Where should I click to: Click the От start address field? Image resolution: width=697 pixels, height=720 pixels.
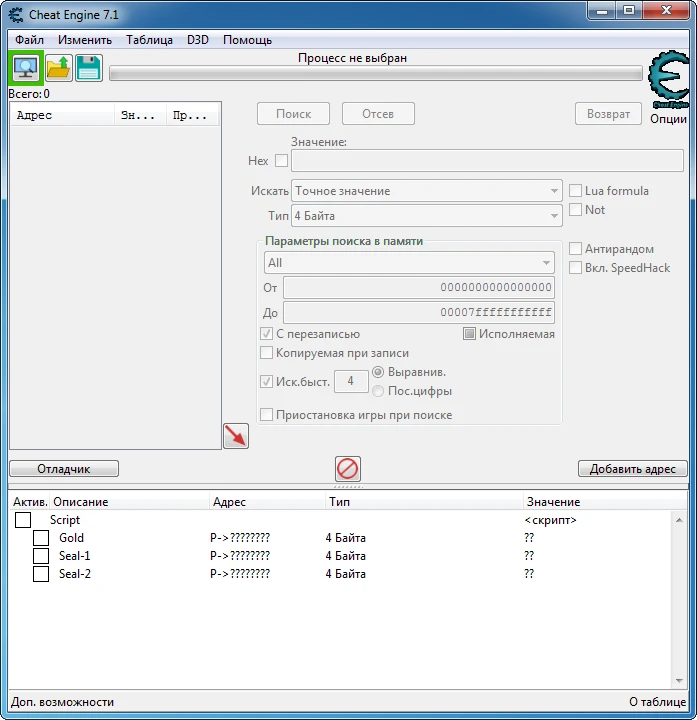click(419, 287)
